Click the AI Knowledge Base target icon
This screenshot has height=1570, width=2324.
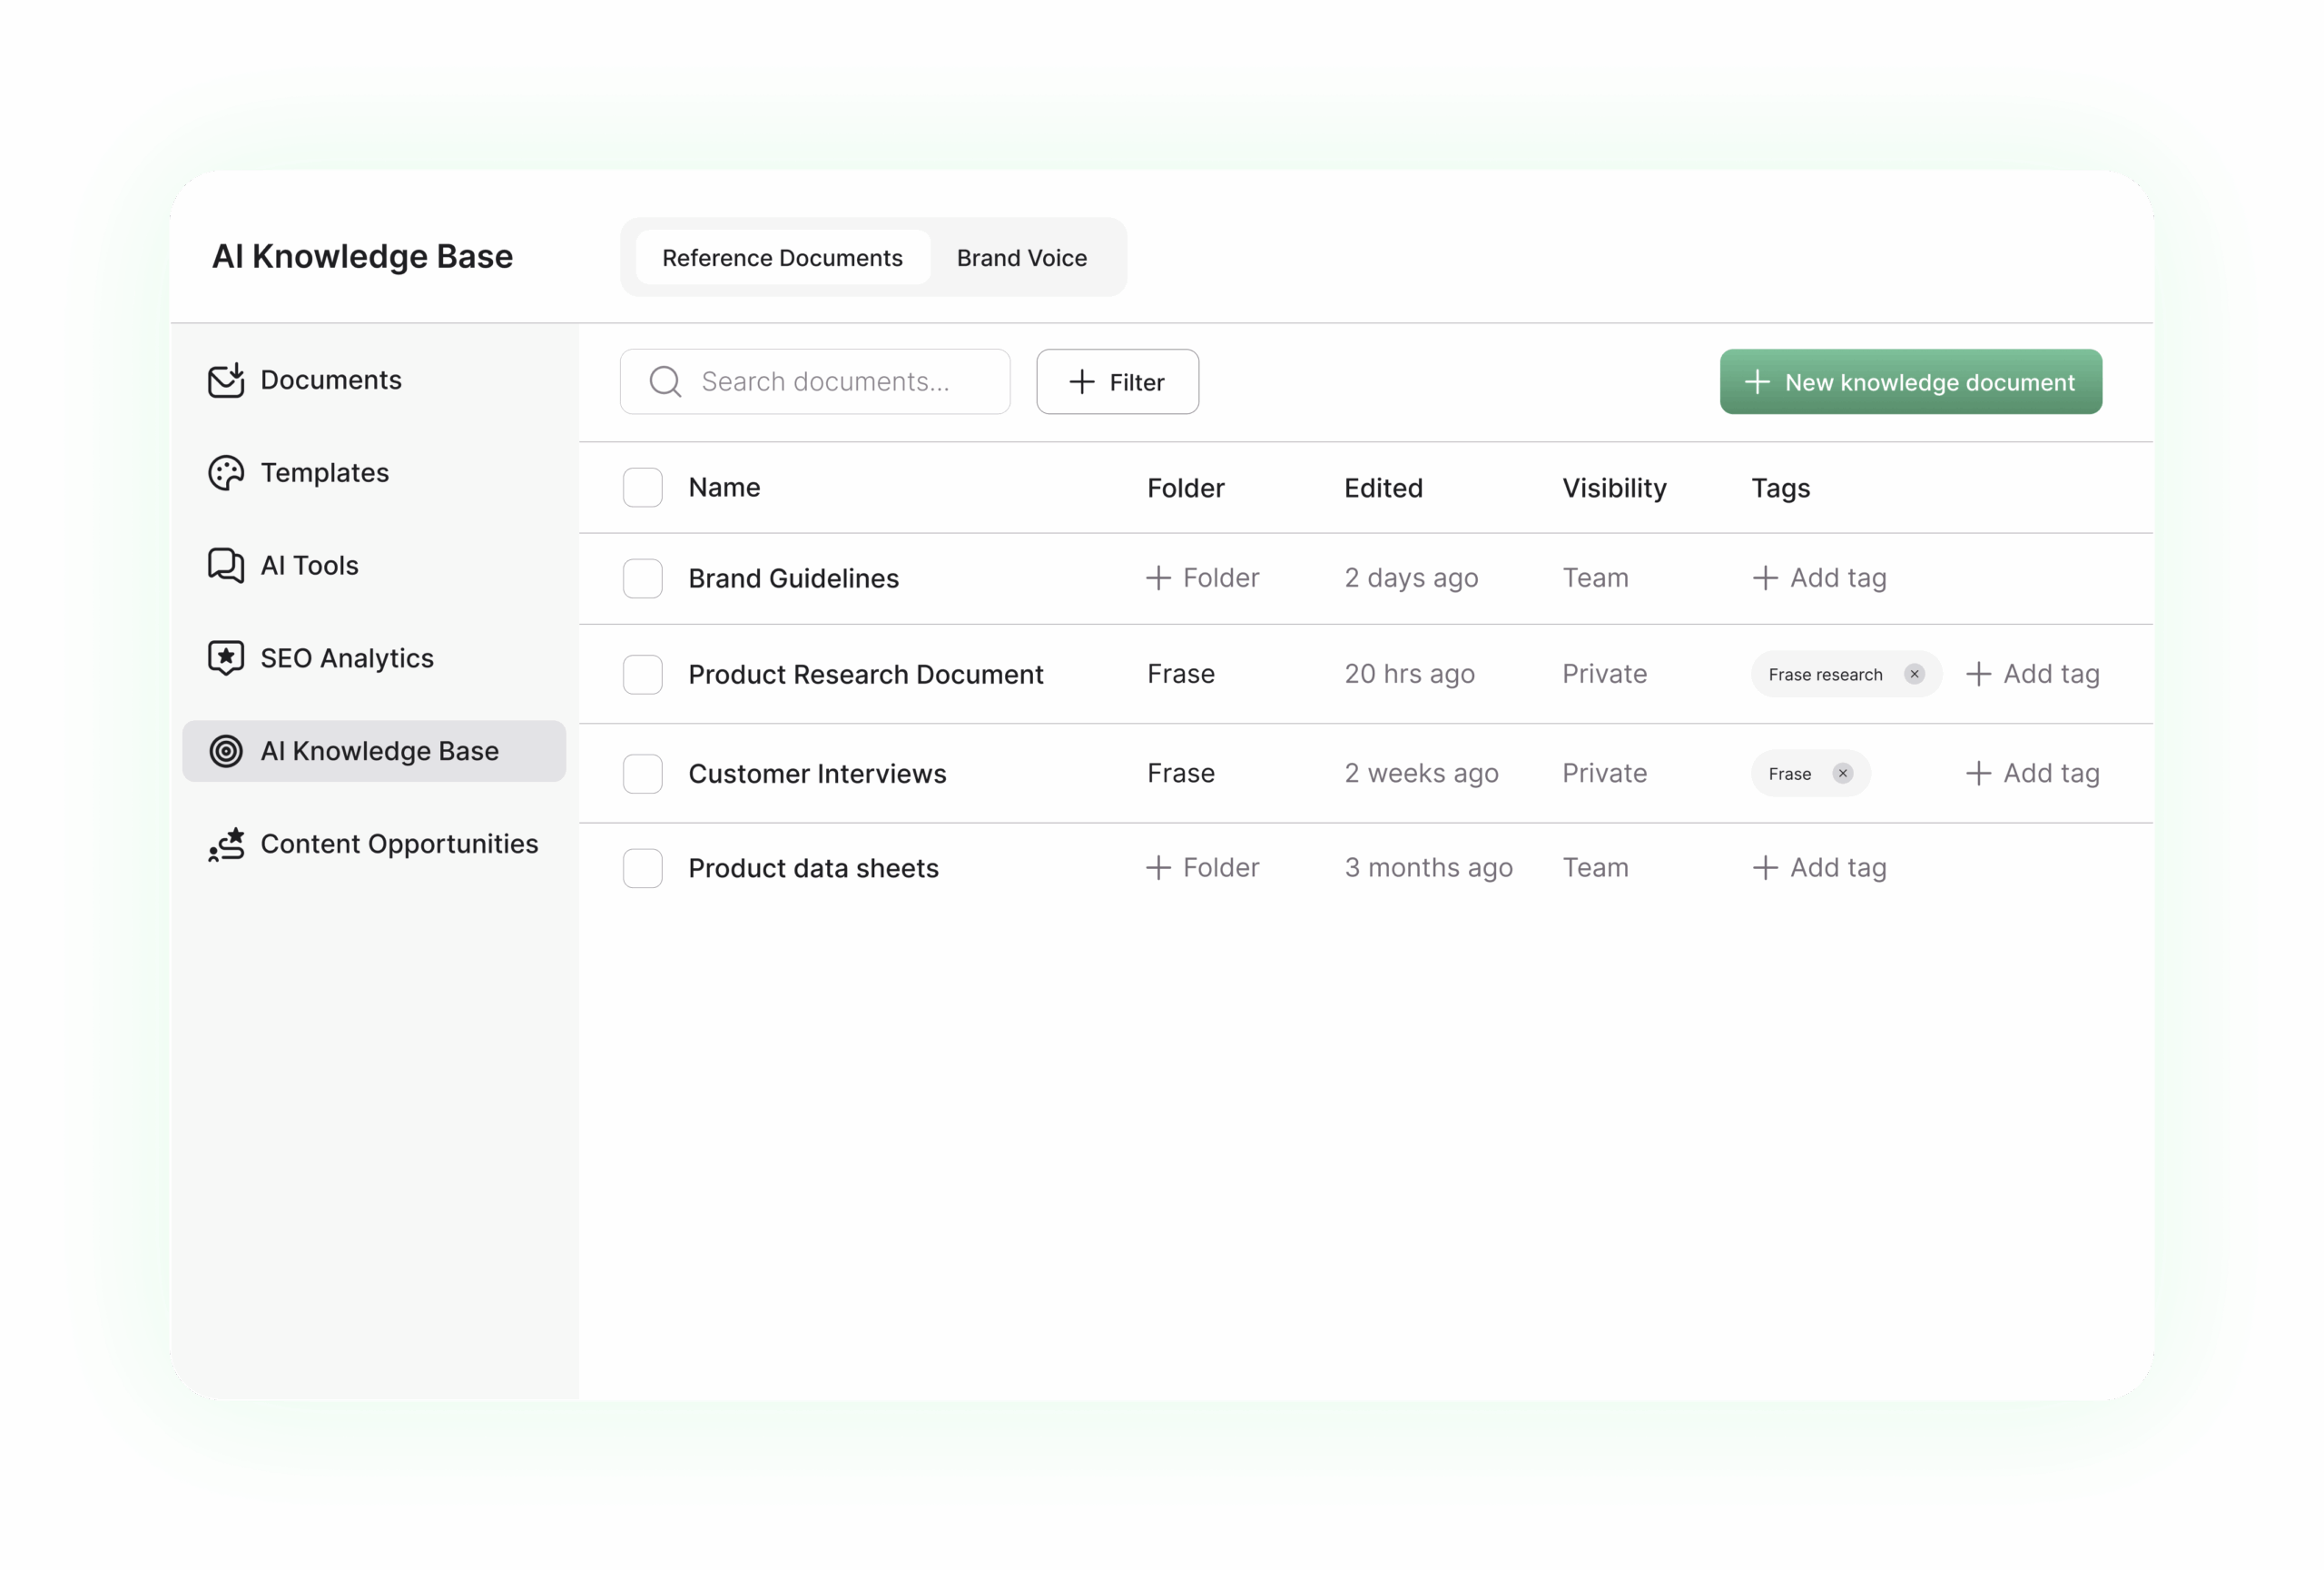[226, 751]
